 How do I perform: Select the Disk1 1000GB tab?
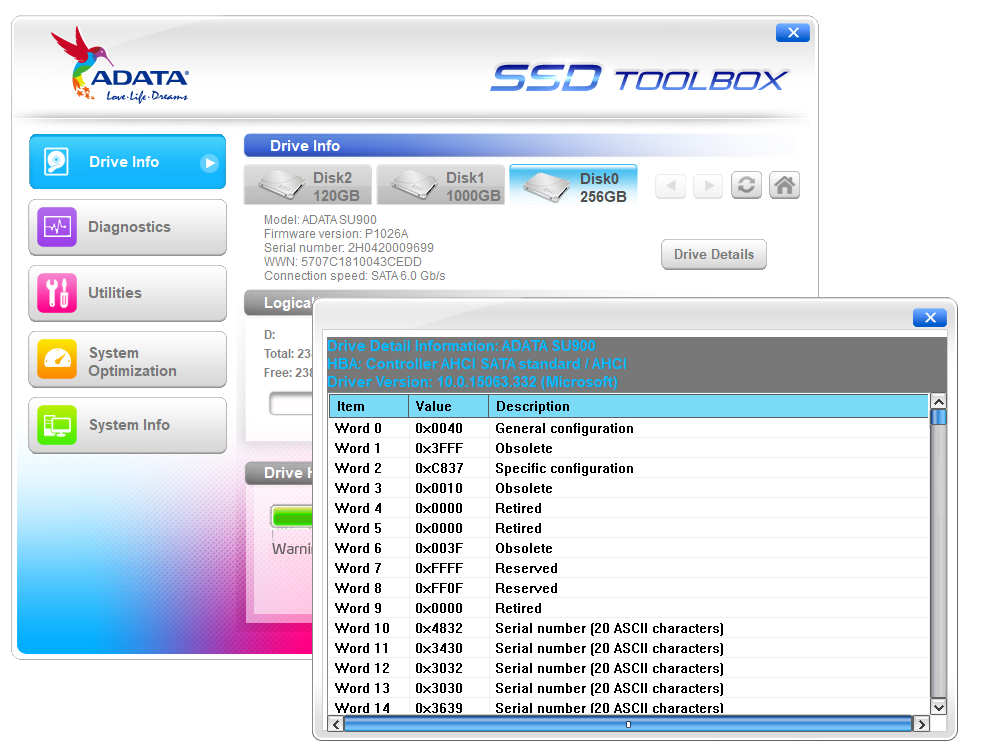pos(441,185)
